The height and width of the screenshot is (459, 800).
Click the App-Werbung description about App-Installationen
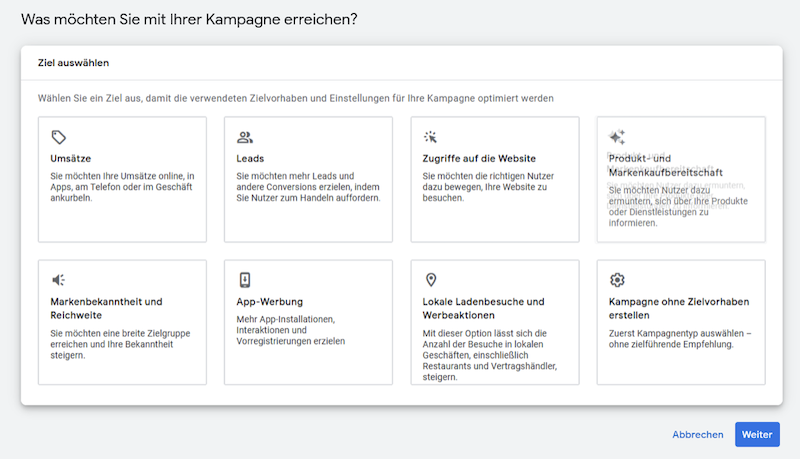pyautogui.click(x=290, y=330)
